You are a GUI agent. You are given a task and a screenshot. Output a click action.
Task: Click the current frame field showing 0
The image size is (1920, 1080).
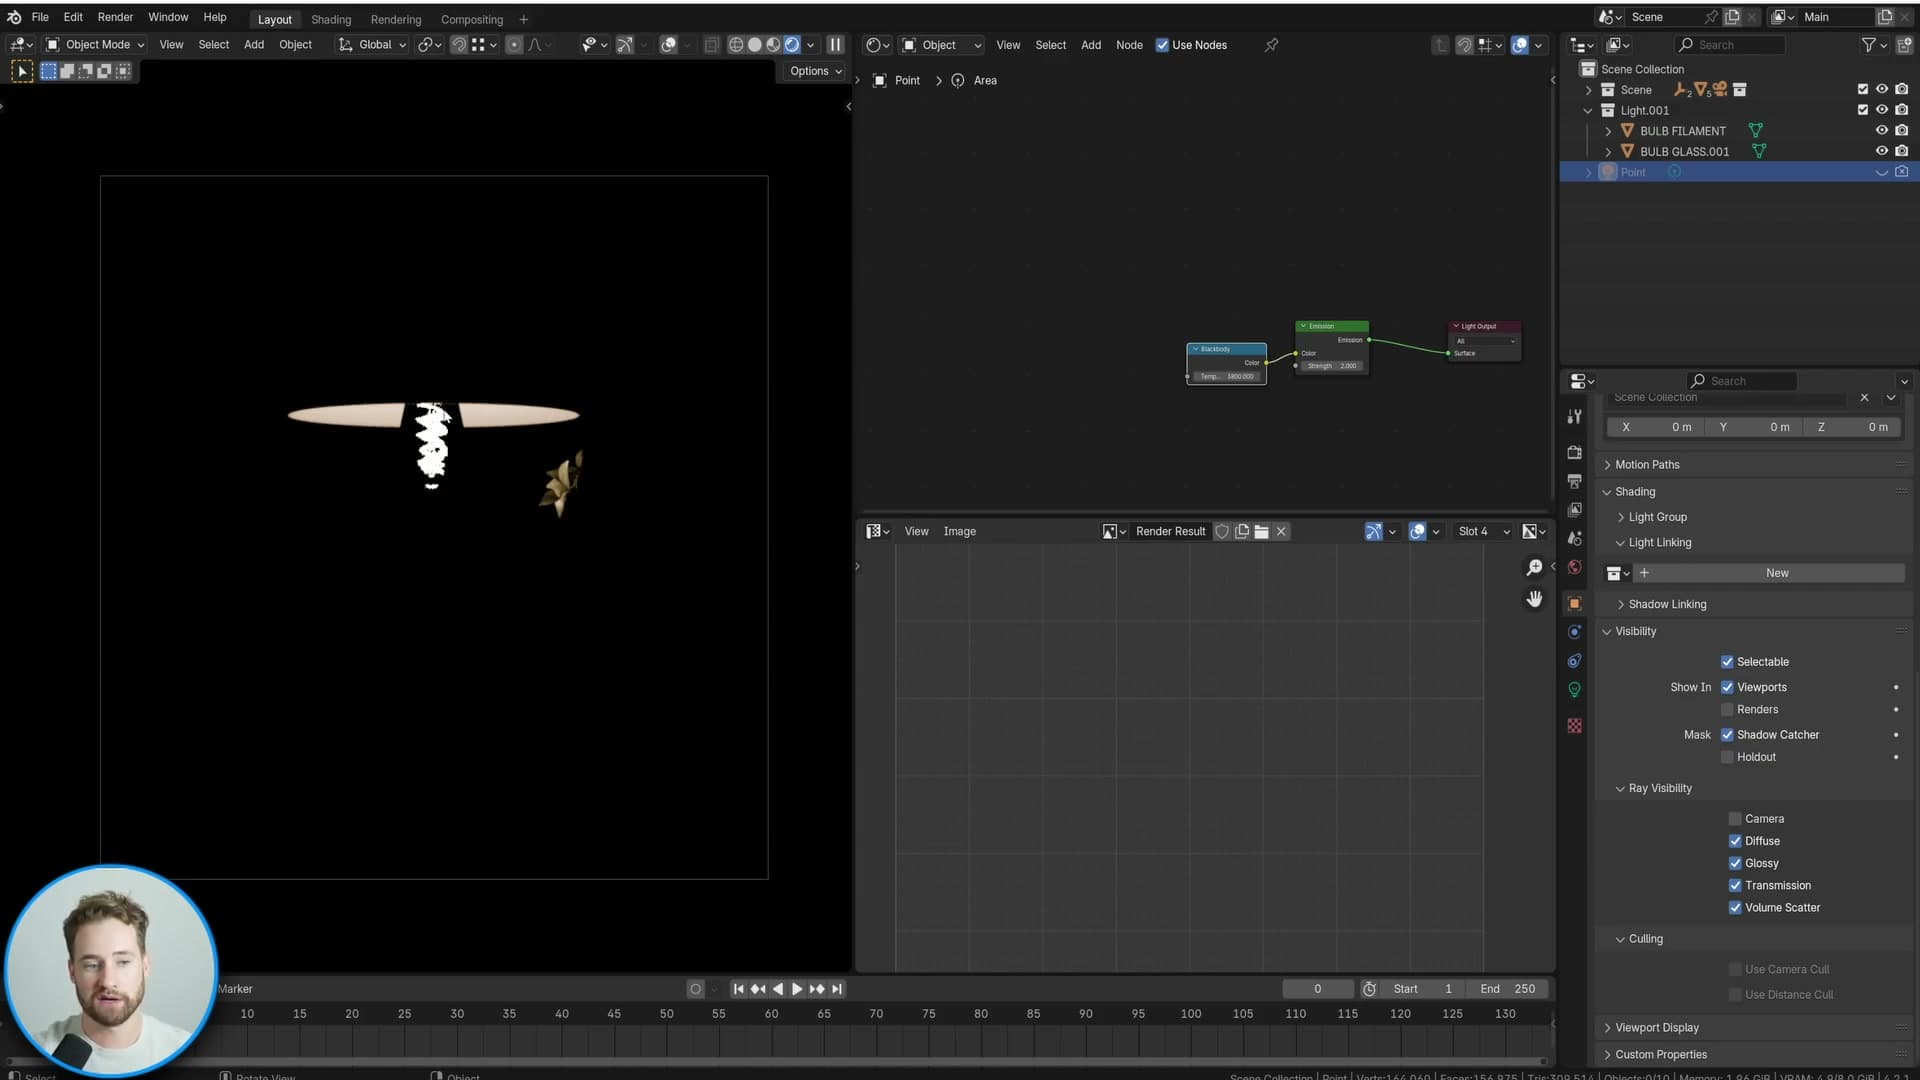[x=1318, y=989]
